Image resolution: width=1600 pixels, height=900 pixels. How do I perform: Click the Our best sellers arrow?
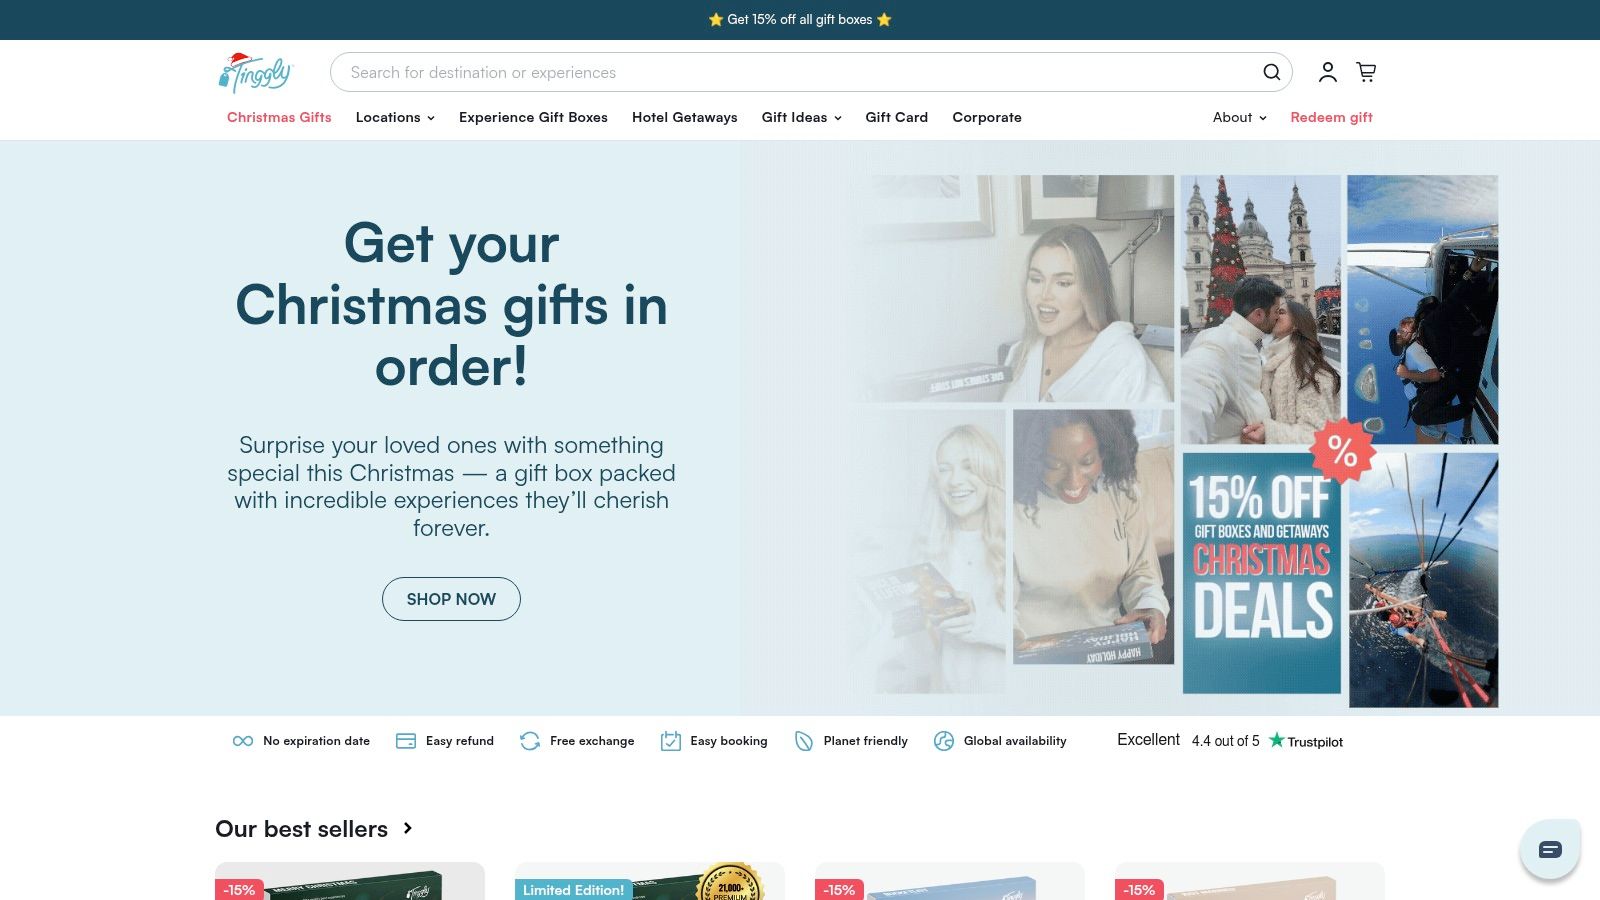click(407, 828)
